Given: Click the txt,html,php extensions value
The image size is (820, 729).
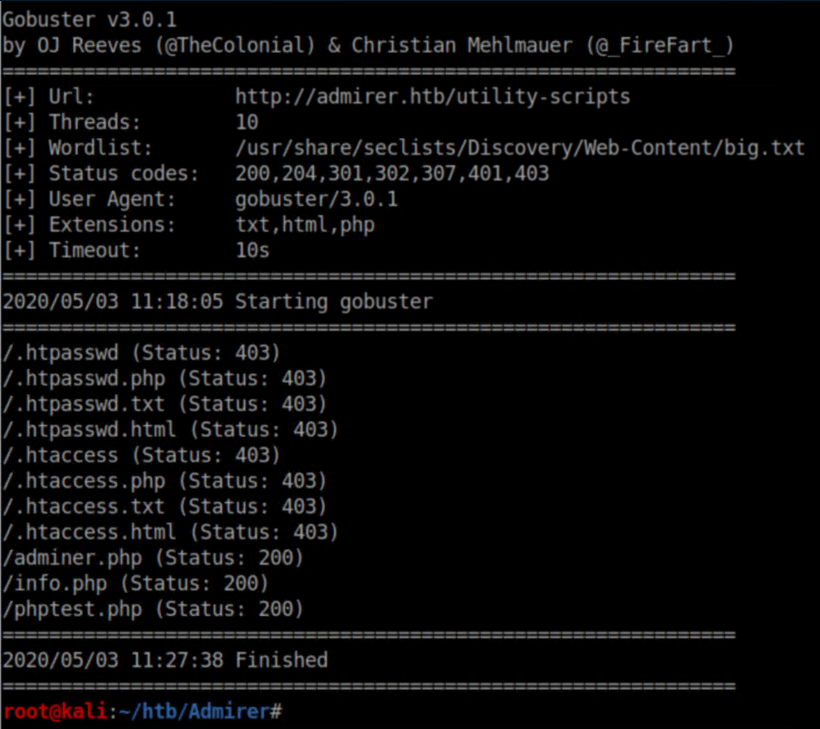Looking at the screenshot, I should click(x=305, y=225).
